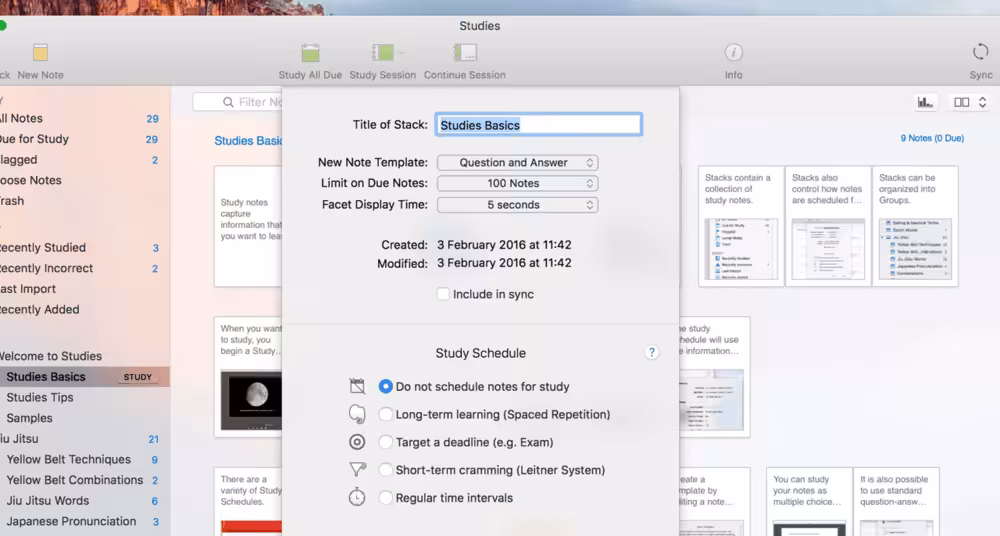Select Yellow Belt Combinations stack
The image size is (1000, 536).
[84, 480]
